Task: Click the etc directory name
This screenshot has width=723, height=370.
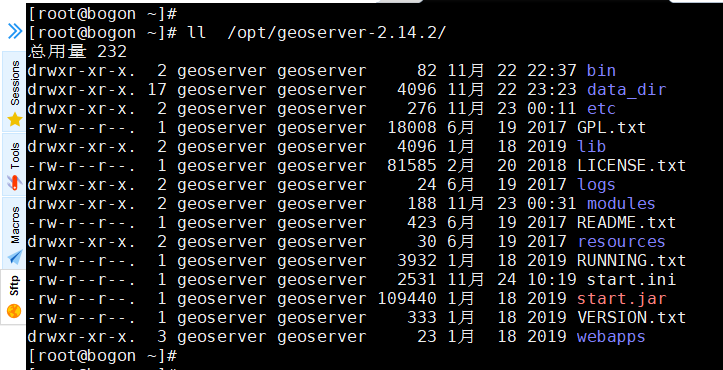Action: [x=601, y=108]
